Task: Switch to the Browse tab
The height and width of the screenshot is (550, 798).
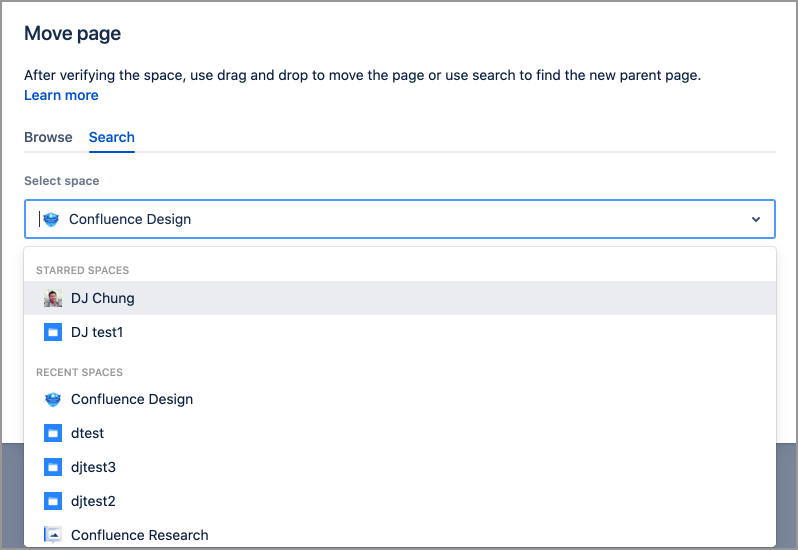Action: [48, 137]
